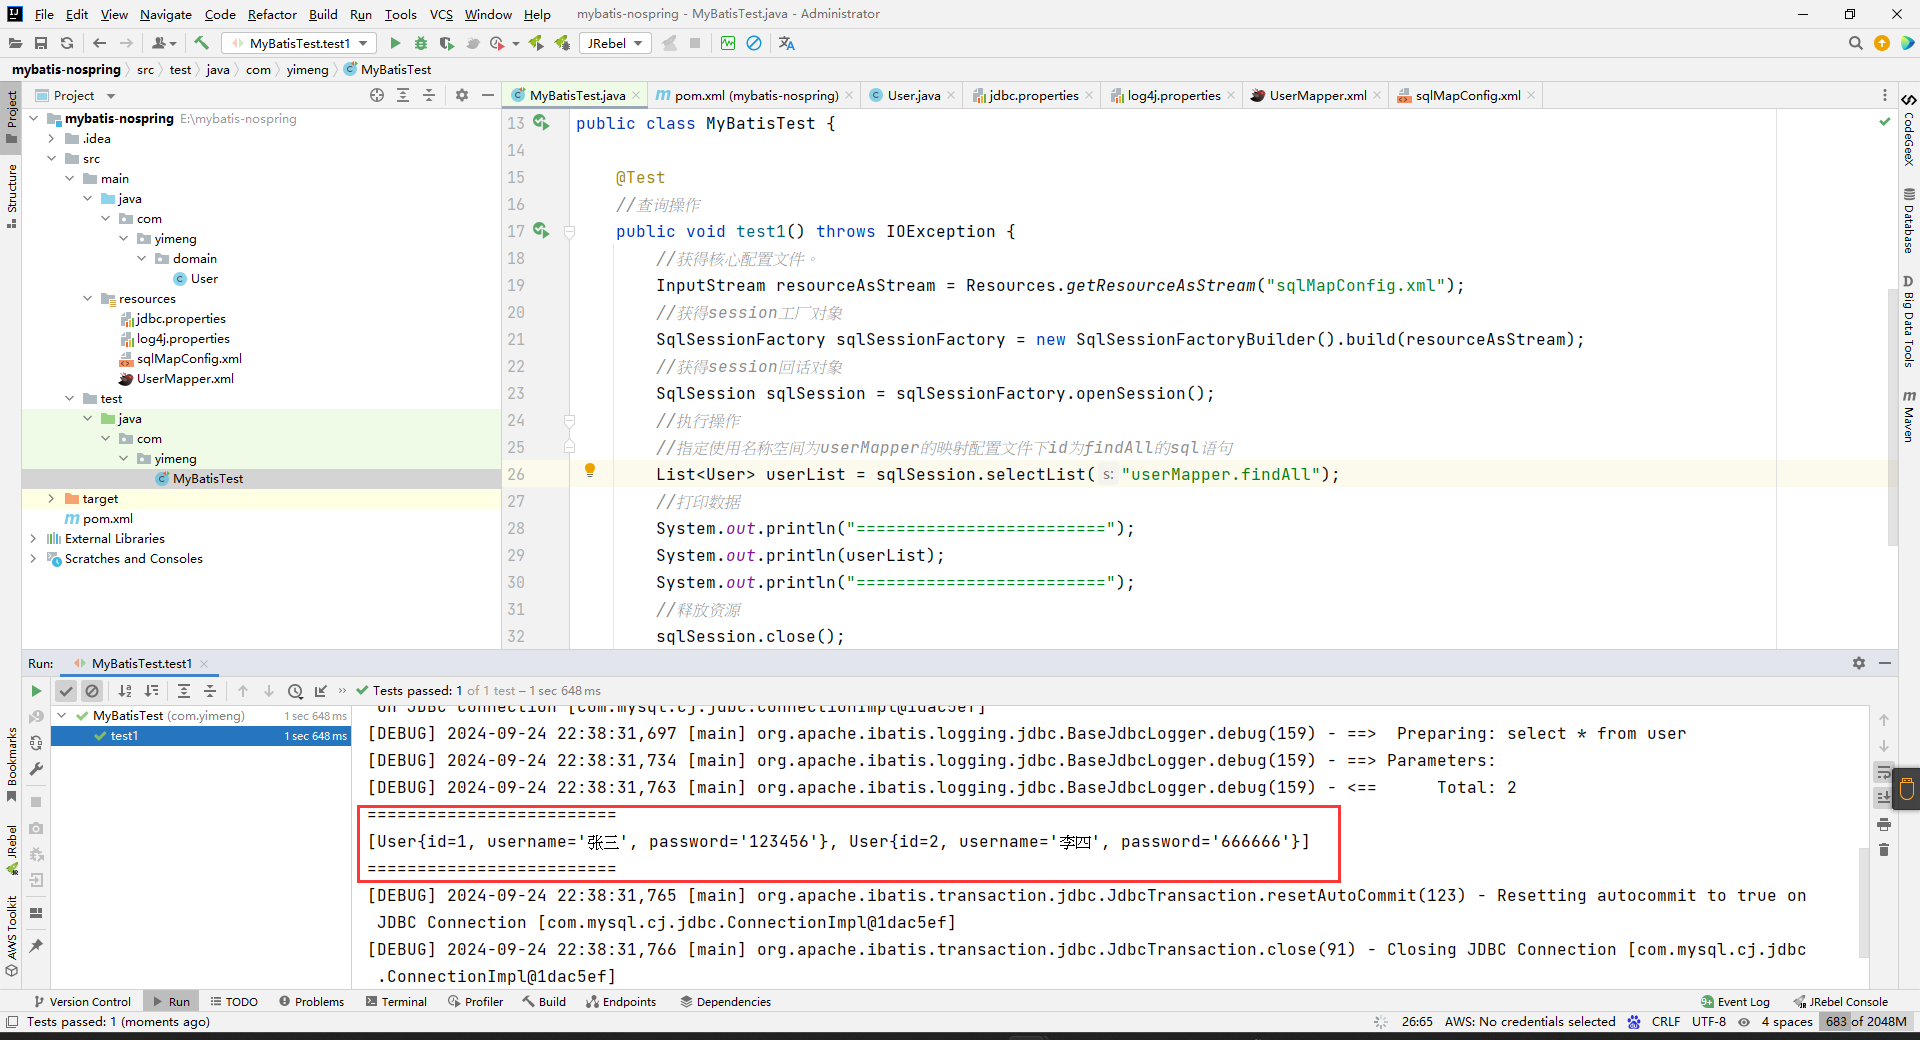Image resolution: width=1920 pixels, height=1040 pixels.
Task: Click the yimeng breadcrumb in the navigation bar
Action: [307, 69]
